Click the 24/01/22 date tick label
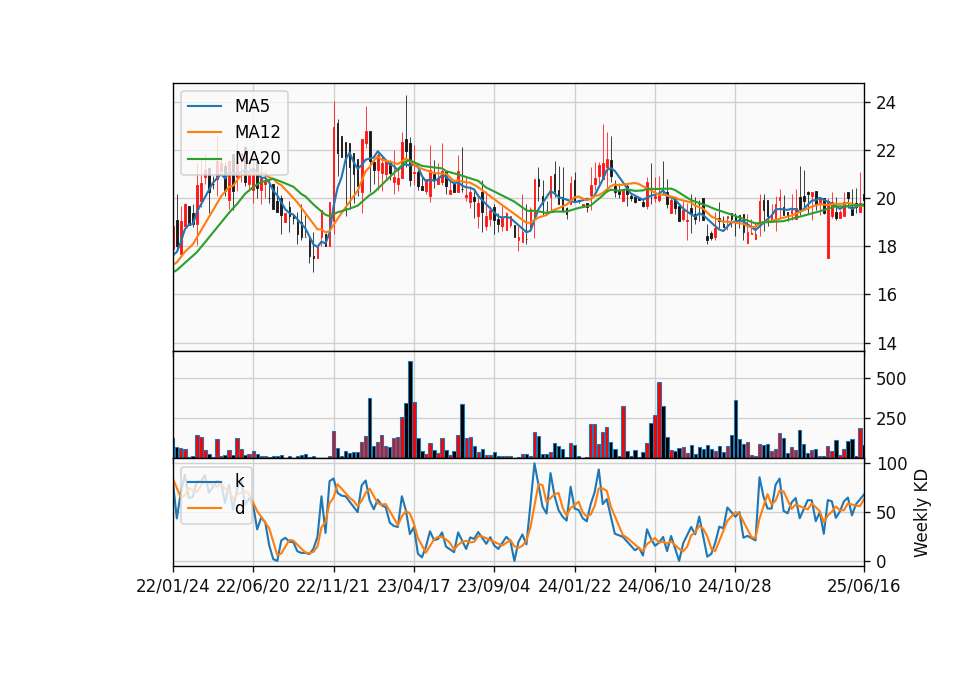Screen dimensions: 960x690 click(x=574, y=586)
